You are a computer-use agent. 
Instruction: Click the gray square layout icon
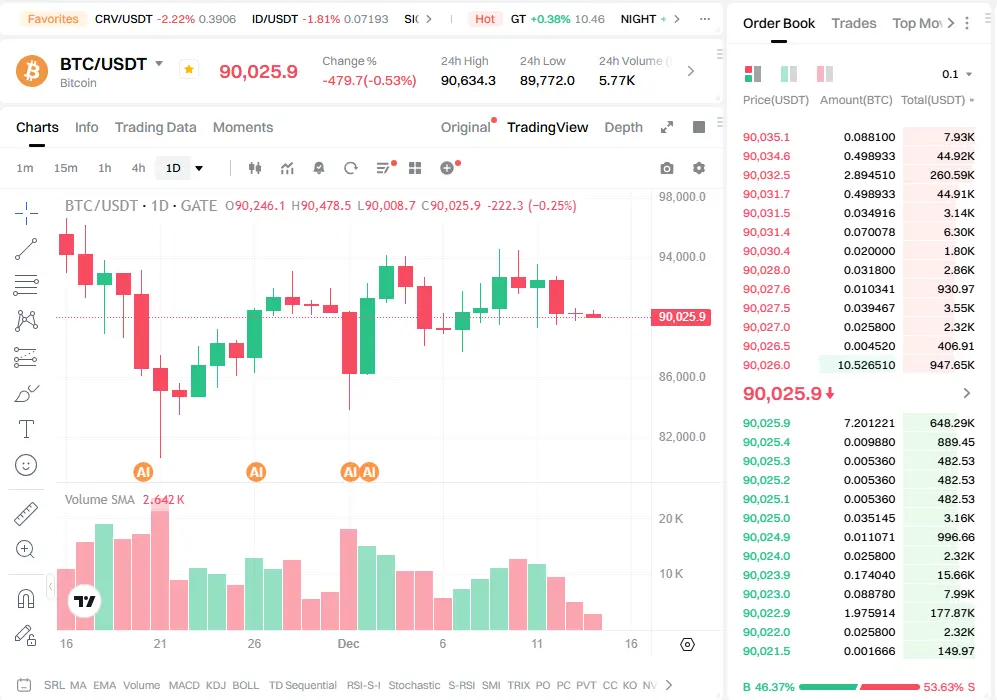[x=699, y=127]
